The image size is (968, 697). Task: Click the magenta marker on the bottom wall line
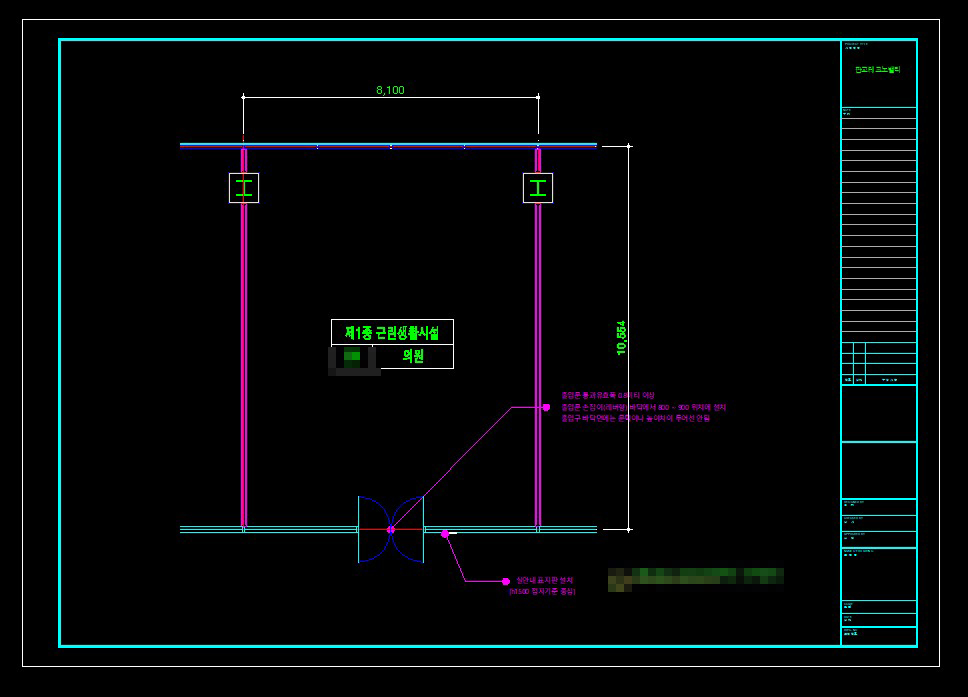click(x=445, y=534)
